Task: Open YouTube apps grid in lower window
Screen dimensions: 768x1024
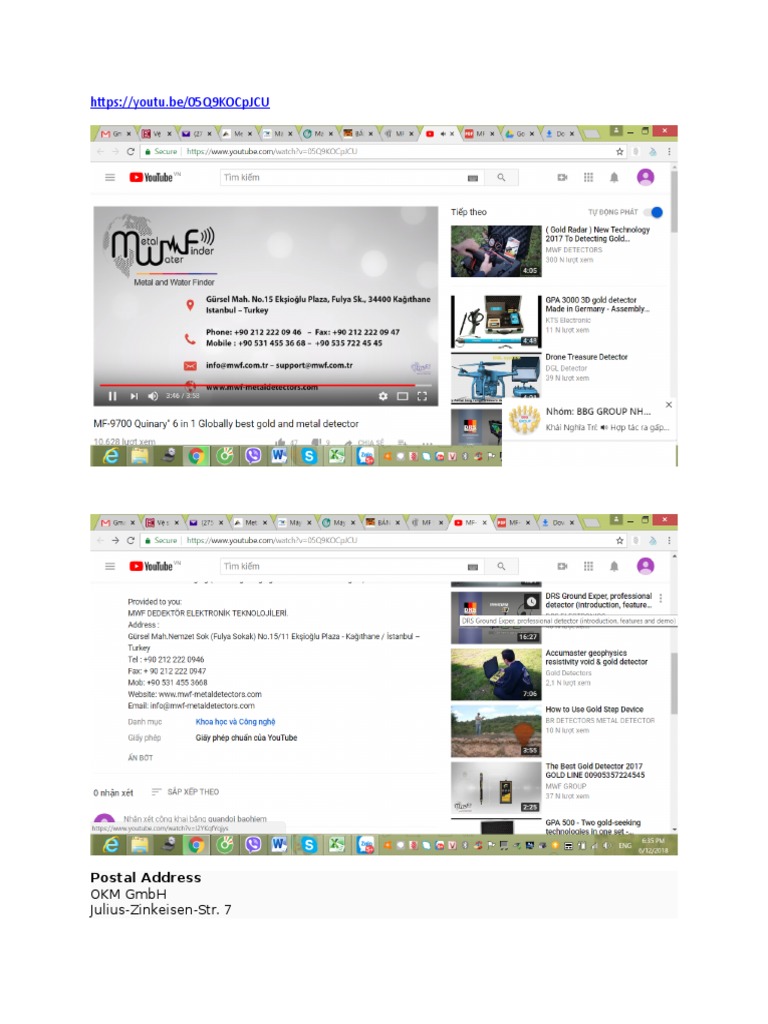Action: click(x=588, y=566)
